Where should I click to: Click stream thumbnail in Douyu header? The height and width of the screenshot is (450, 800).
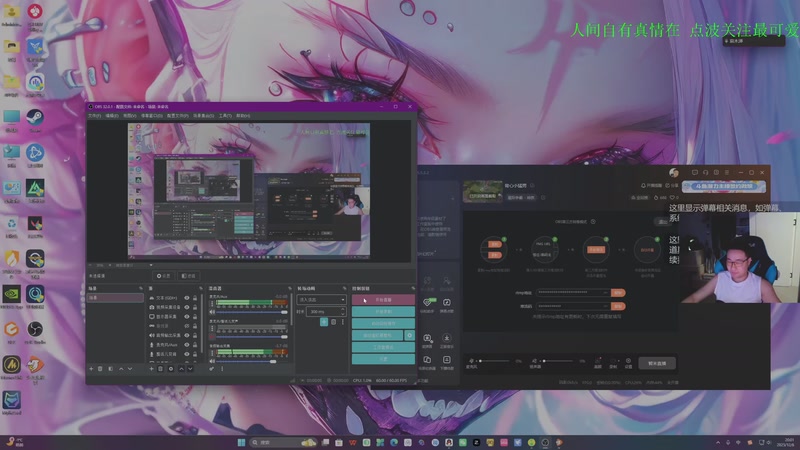pos(483,191)
